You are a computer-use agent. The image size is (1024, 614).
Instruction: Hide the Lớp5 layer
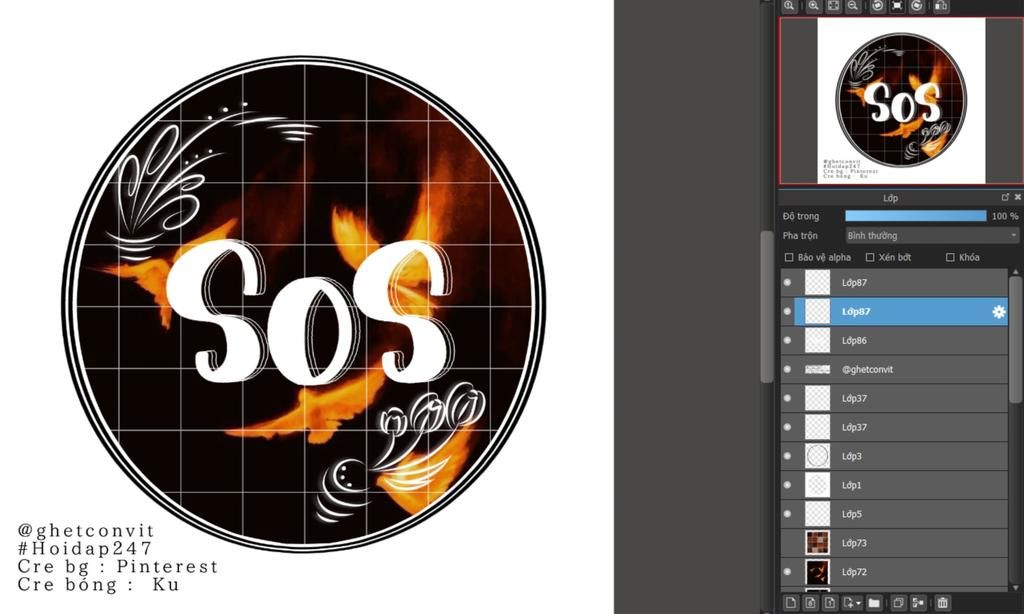[788, 513]
